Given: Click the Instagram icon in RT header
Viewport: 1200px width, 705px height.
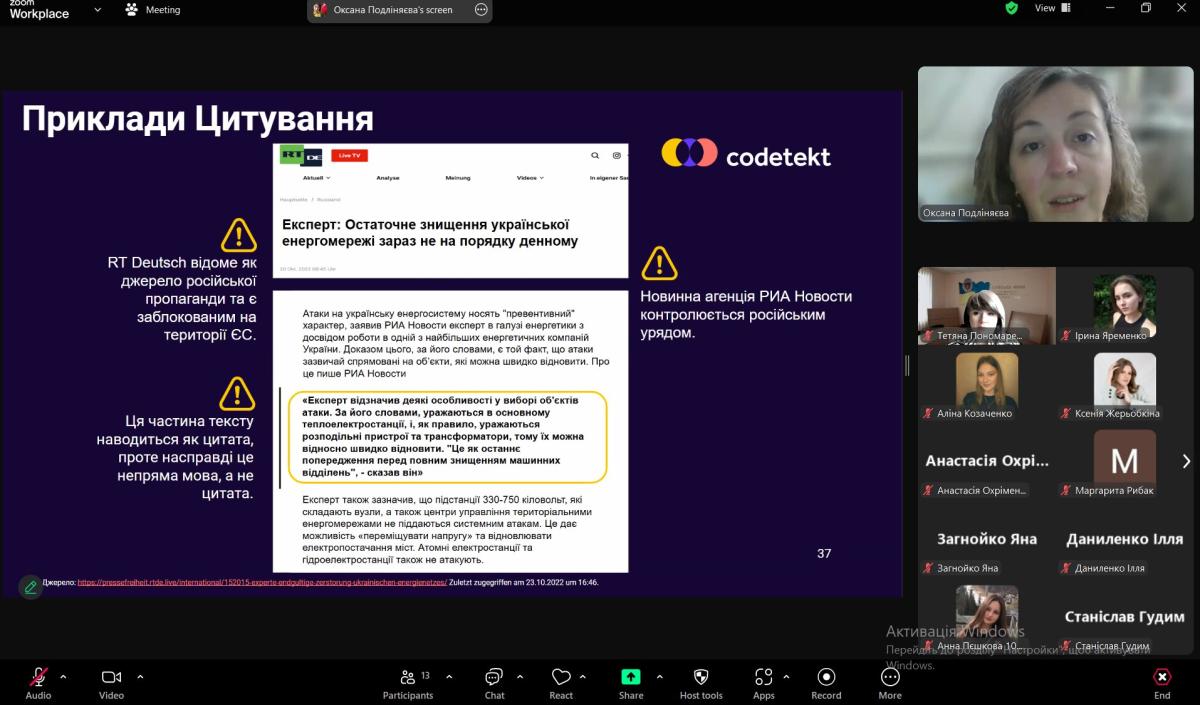Looking at the screenshot, I should pyautogui.click(x=617, y=156).
